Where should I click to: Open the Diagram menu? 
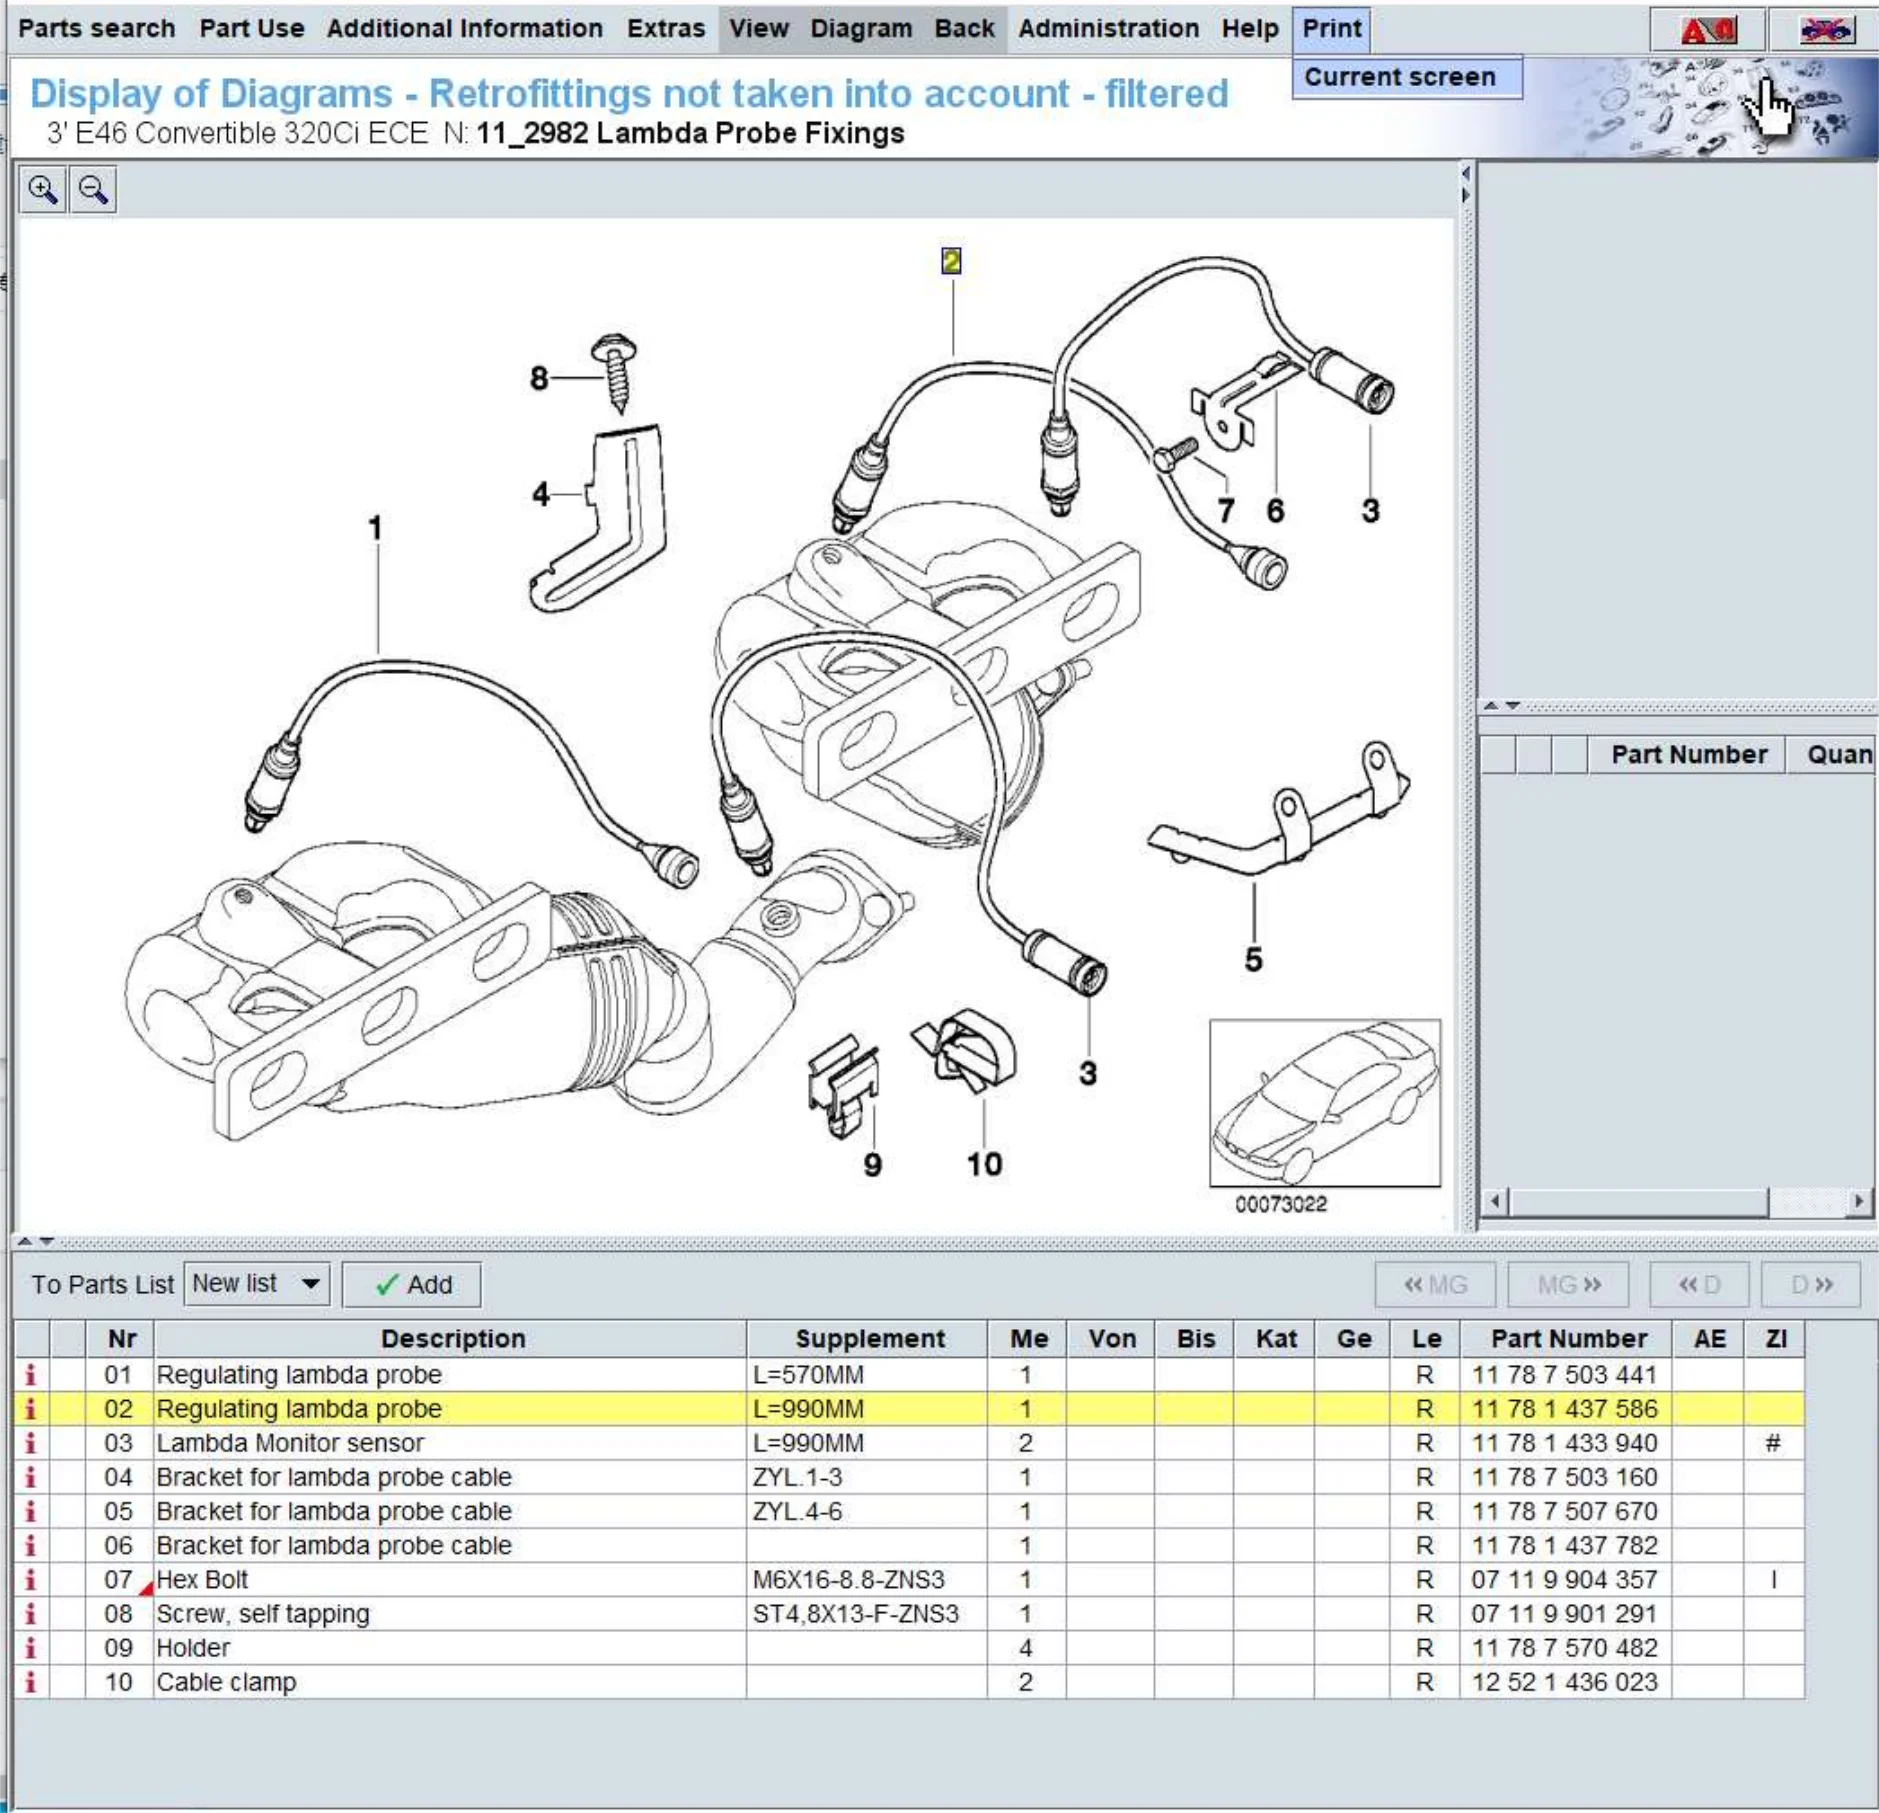tap(861, 28)
